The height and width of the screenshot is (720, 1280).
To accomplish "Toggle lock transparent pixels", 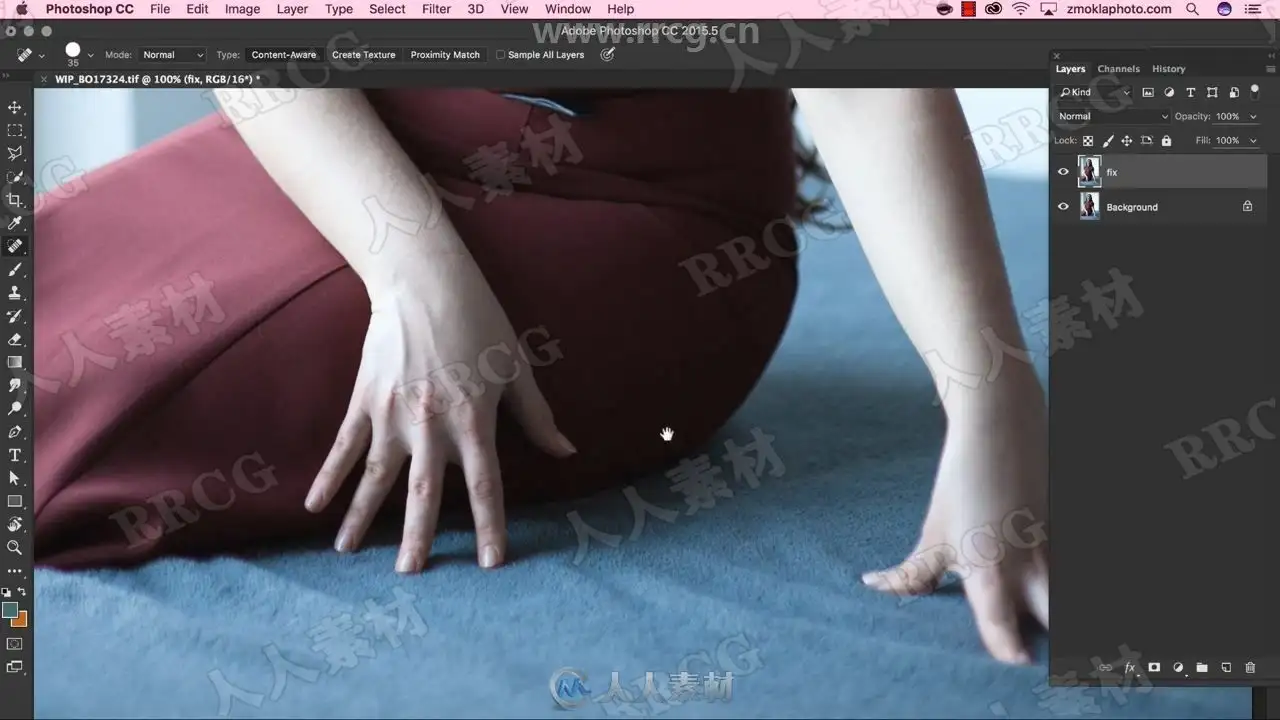I will click(1088, 141).
